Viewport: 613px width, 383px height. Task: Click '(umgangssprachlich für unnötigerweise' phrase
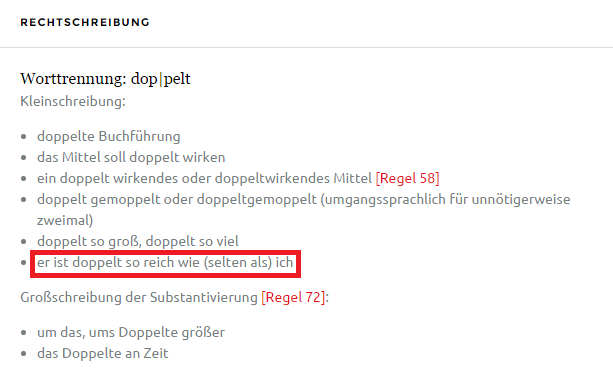click(x=445, y=200)
